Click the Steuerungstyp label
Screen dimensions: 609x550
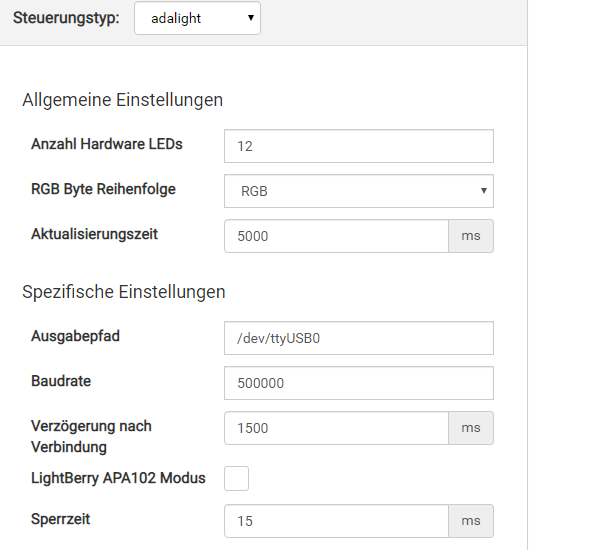tap(66, 18)
